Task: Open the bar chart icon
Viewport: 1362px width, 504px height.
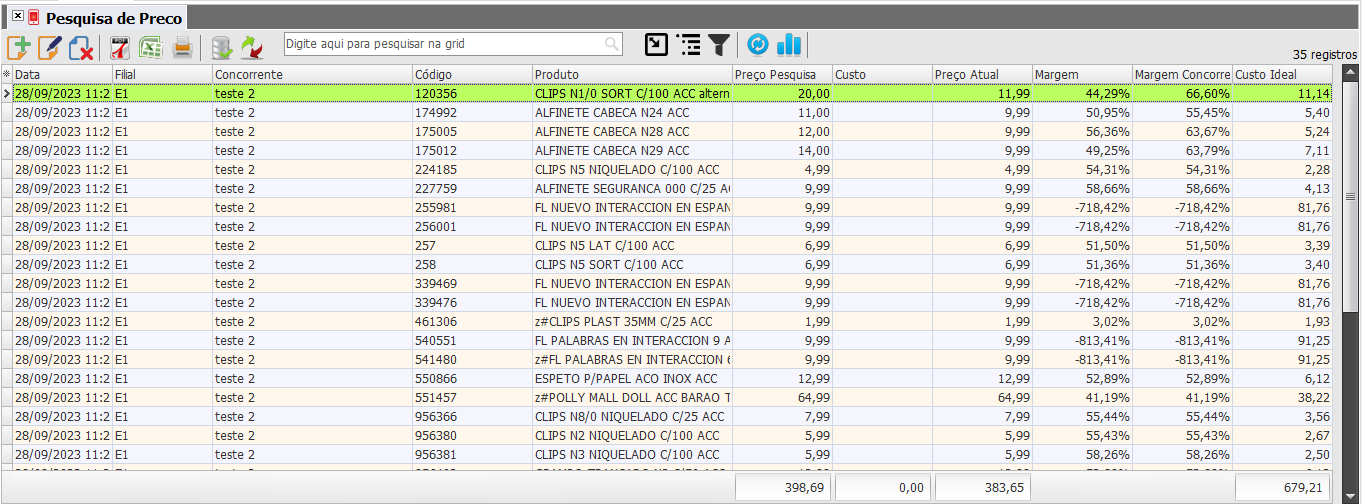Action: 789,44
